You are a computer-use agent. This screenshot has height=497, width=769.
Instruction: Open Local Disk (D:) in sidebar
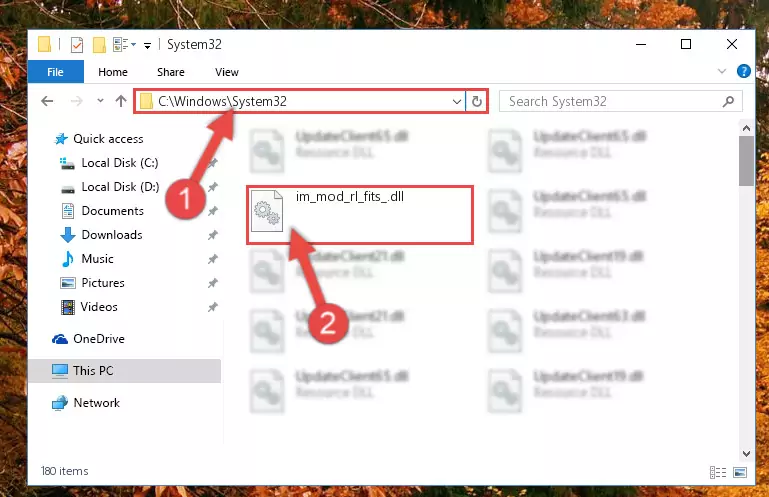coord(120,187)
